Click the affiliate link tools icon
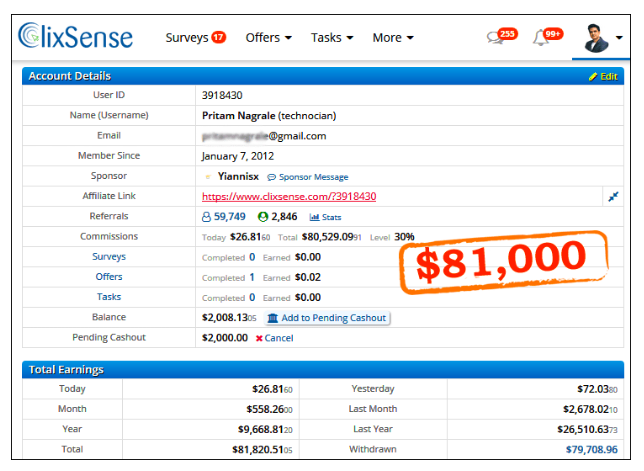This screenshot has height=471, width=644. (x=613, y=196)
